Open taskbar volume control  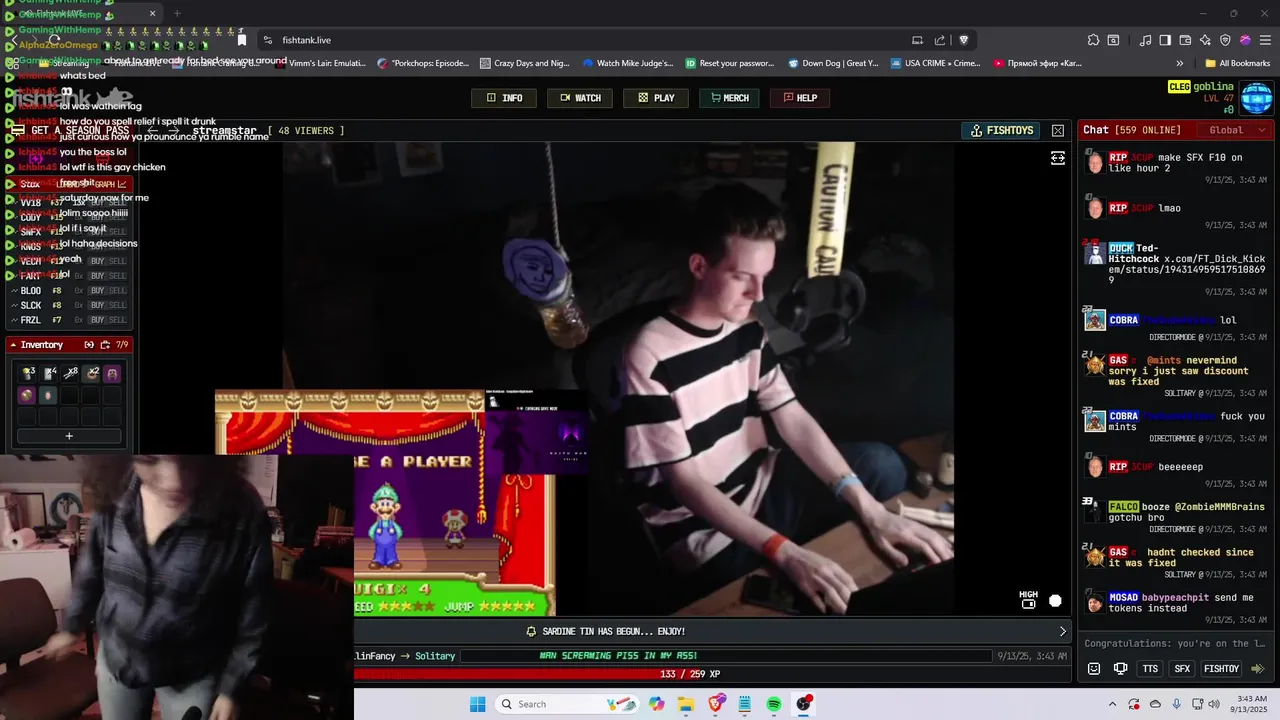(x=1214, y=704)
